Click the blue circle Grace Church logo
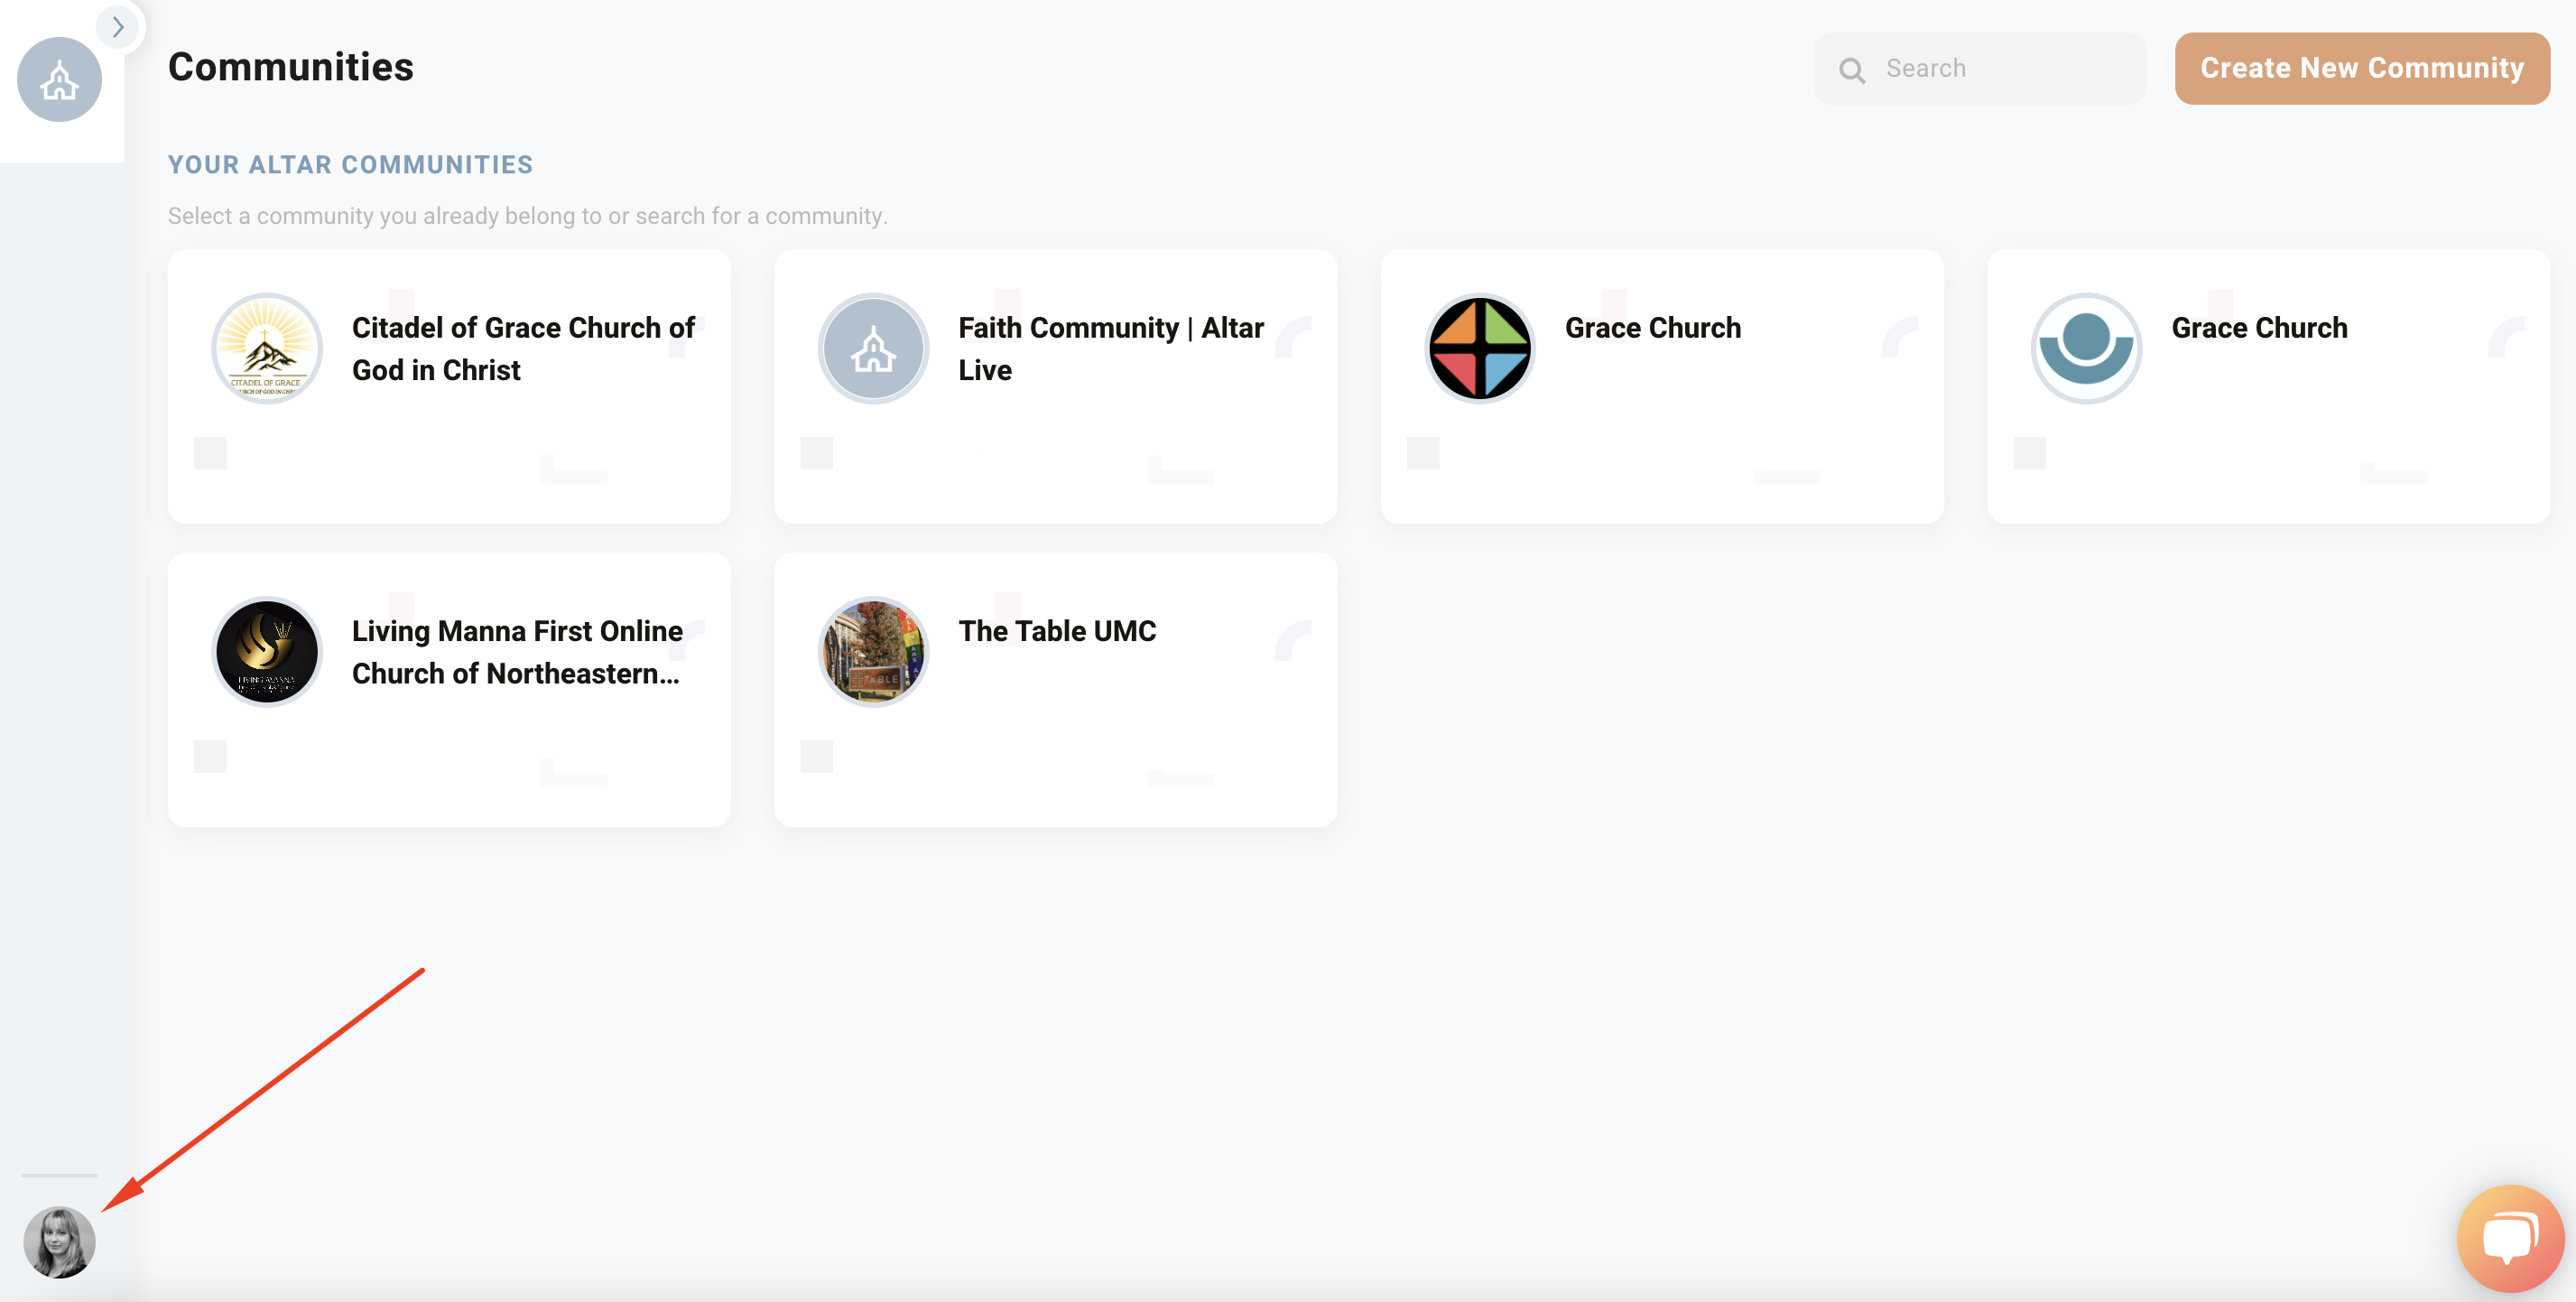The width and height of the screenshot is (2576, 1302). (x=2085, y=349)
